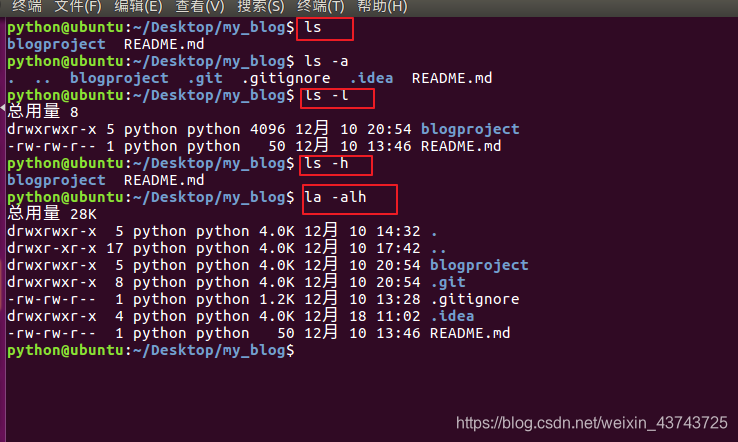The height and width of the screenshot is (442, 738).
Task: Click the final empty prompt line
Action: pyautogui.click(x=151, y=351)
